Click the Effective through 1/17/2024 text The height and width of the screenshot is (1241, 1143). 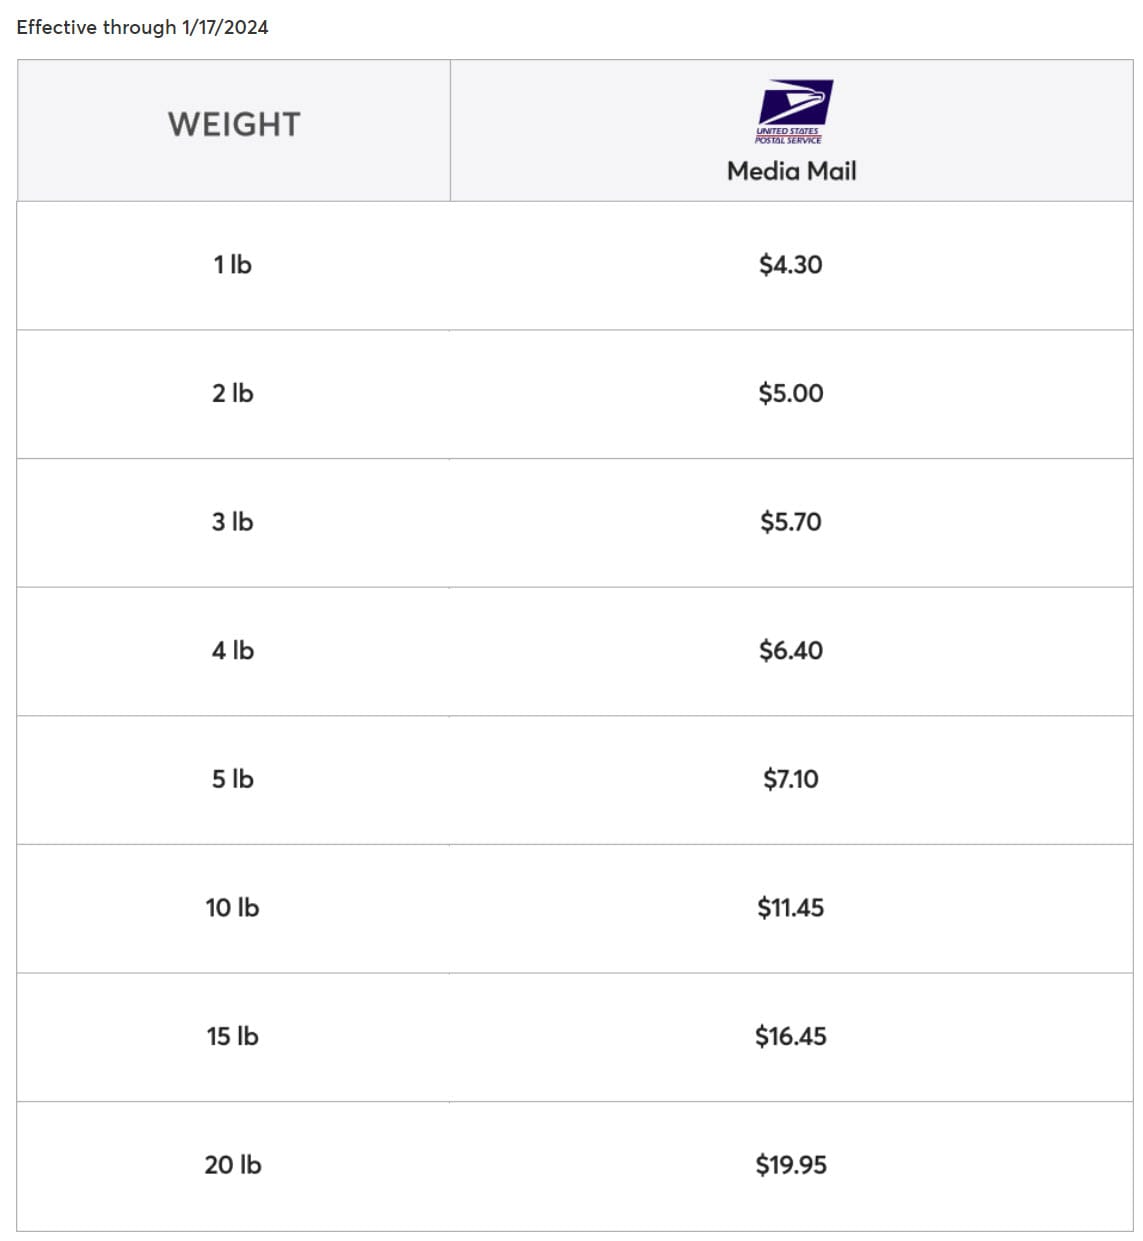(x=142, y=27)
